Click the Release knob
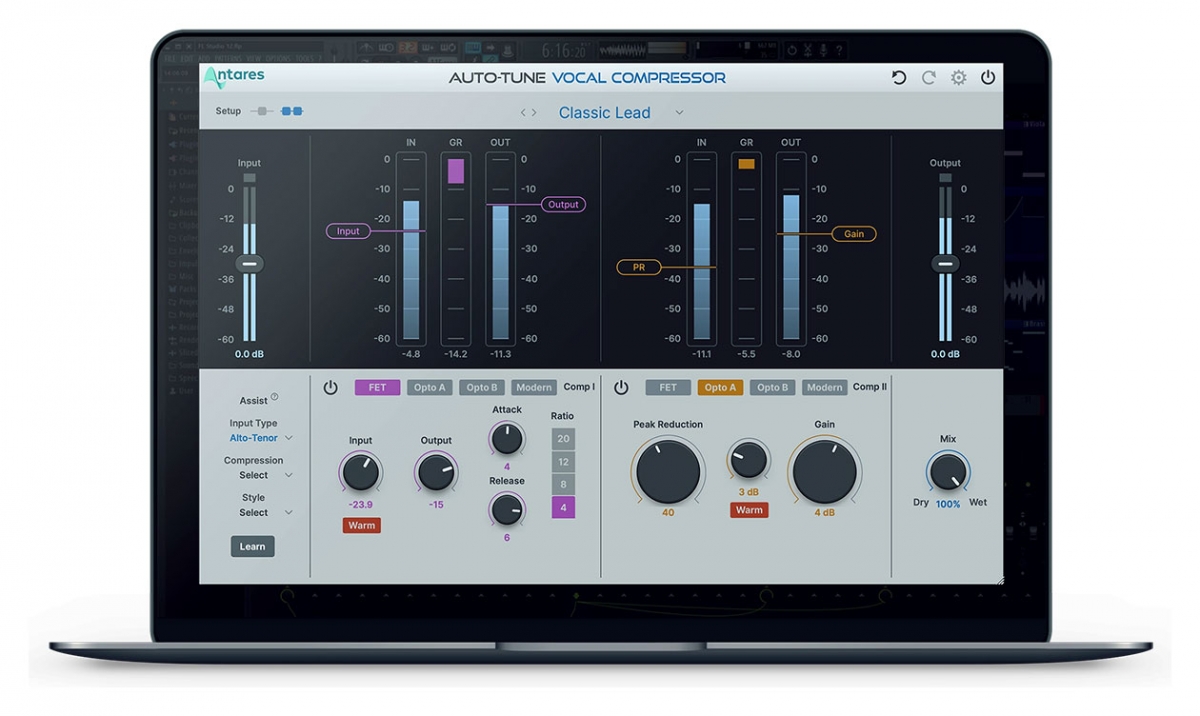 tap(507, 510)
